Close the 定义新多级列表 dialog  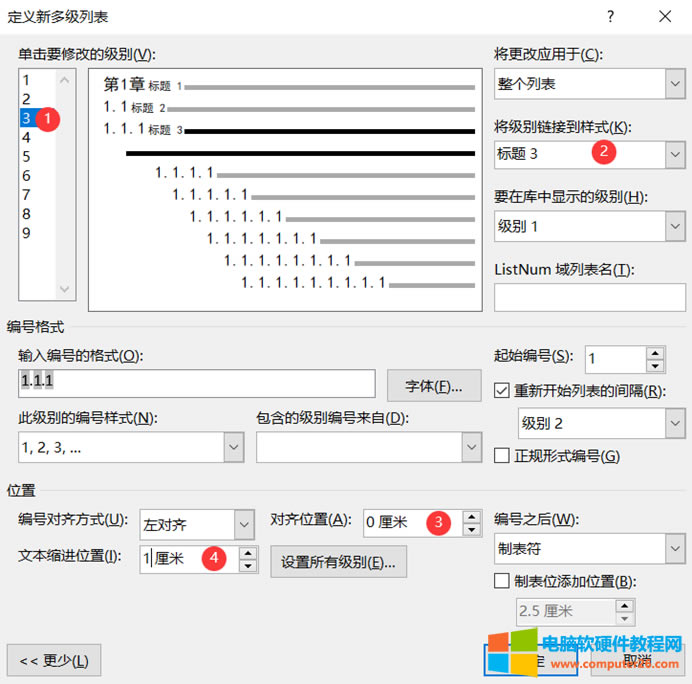tap(665, 17)
